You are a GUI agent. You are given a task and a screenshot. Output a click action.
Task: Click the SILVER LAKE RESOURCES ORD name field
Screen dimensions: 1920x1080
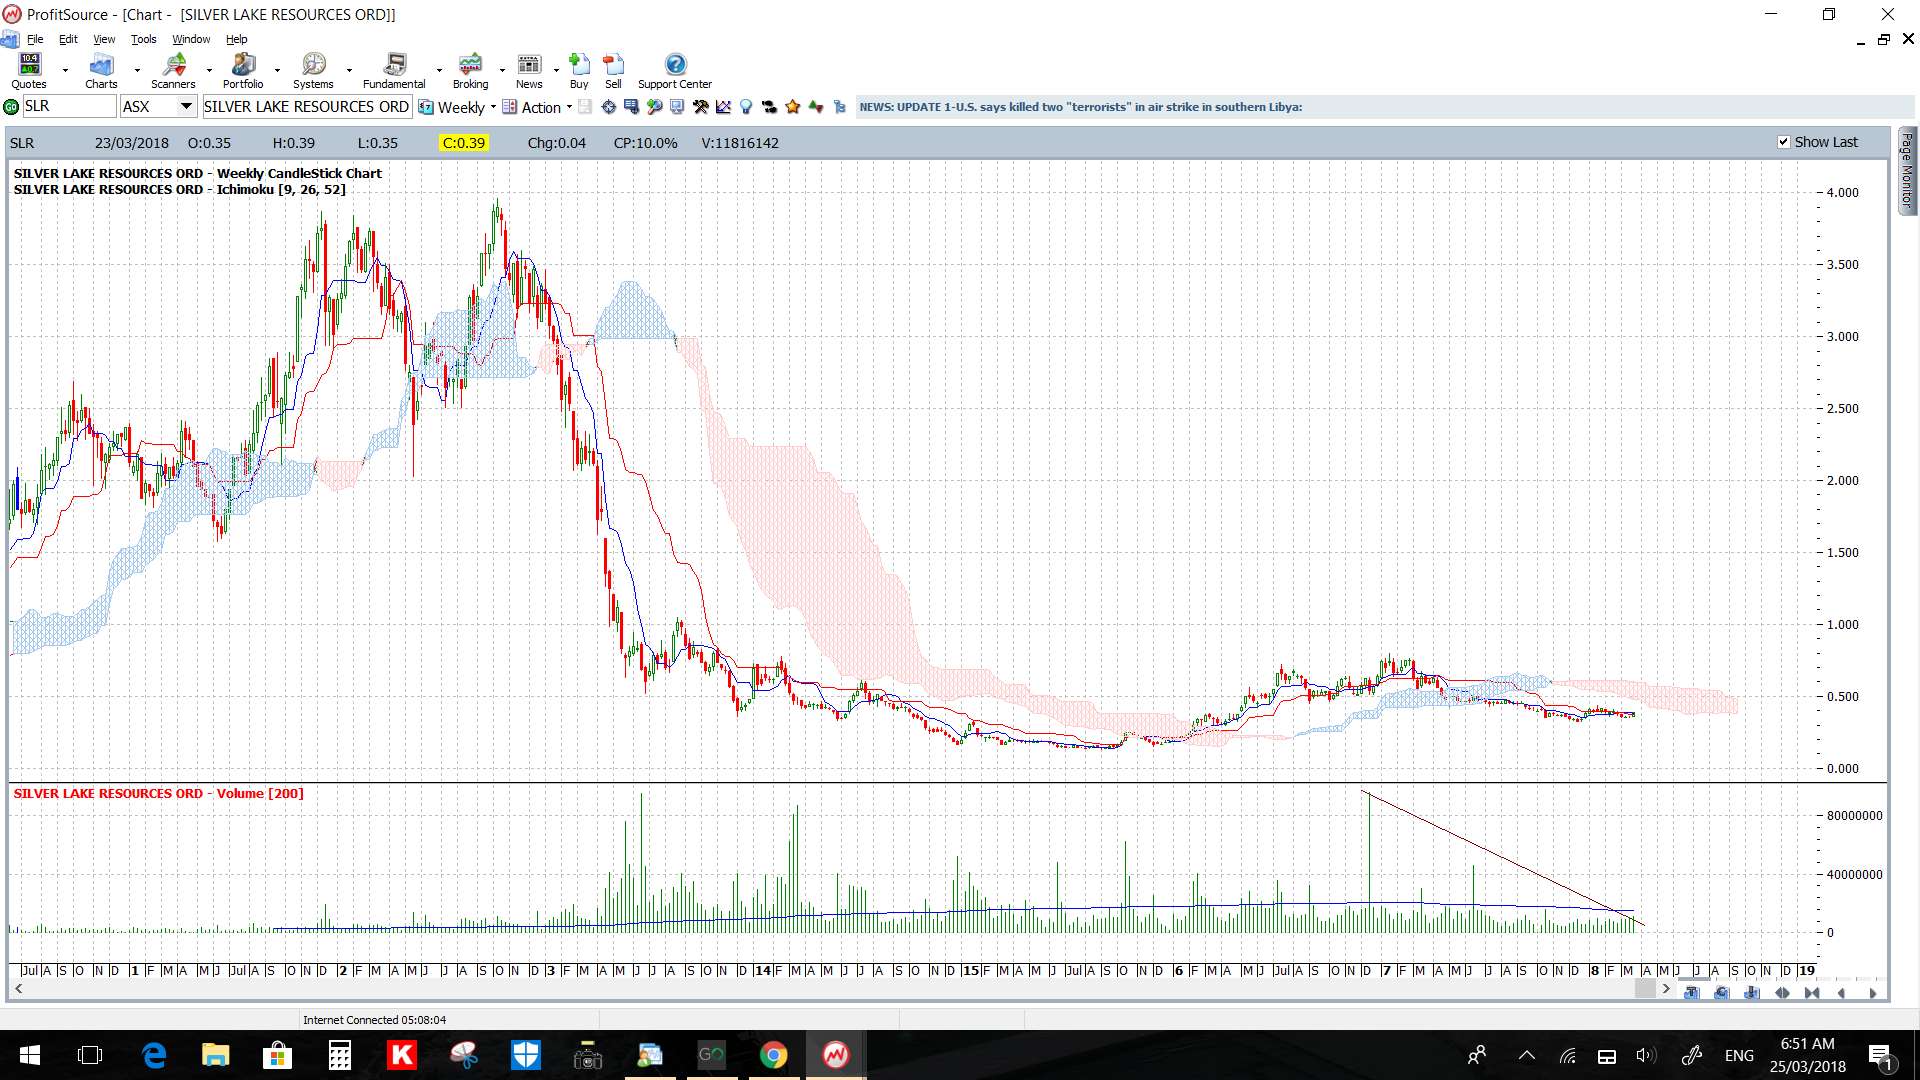point(307,106)
